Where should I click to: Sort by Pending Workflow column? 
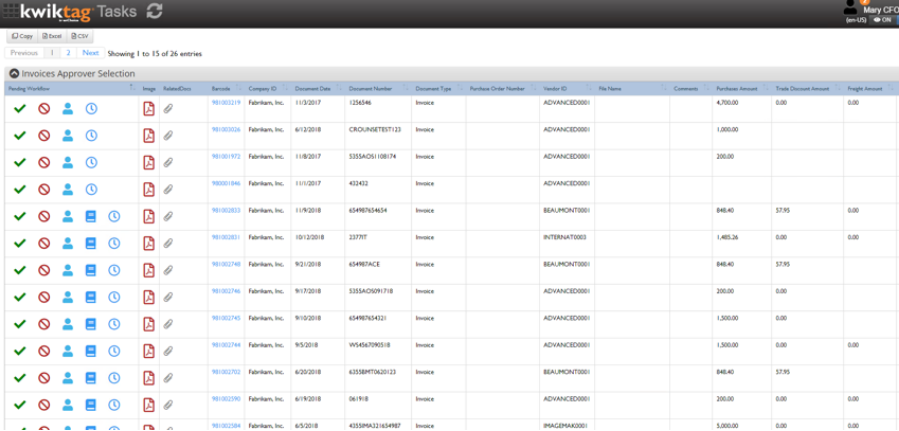click(x=72, y=89)
